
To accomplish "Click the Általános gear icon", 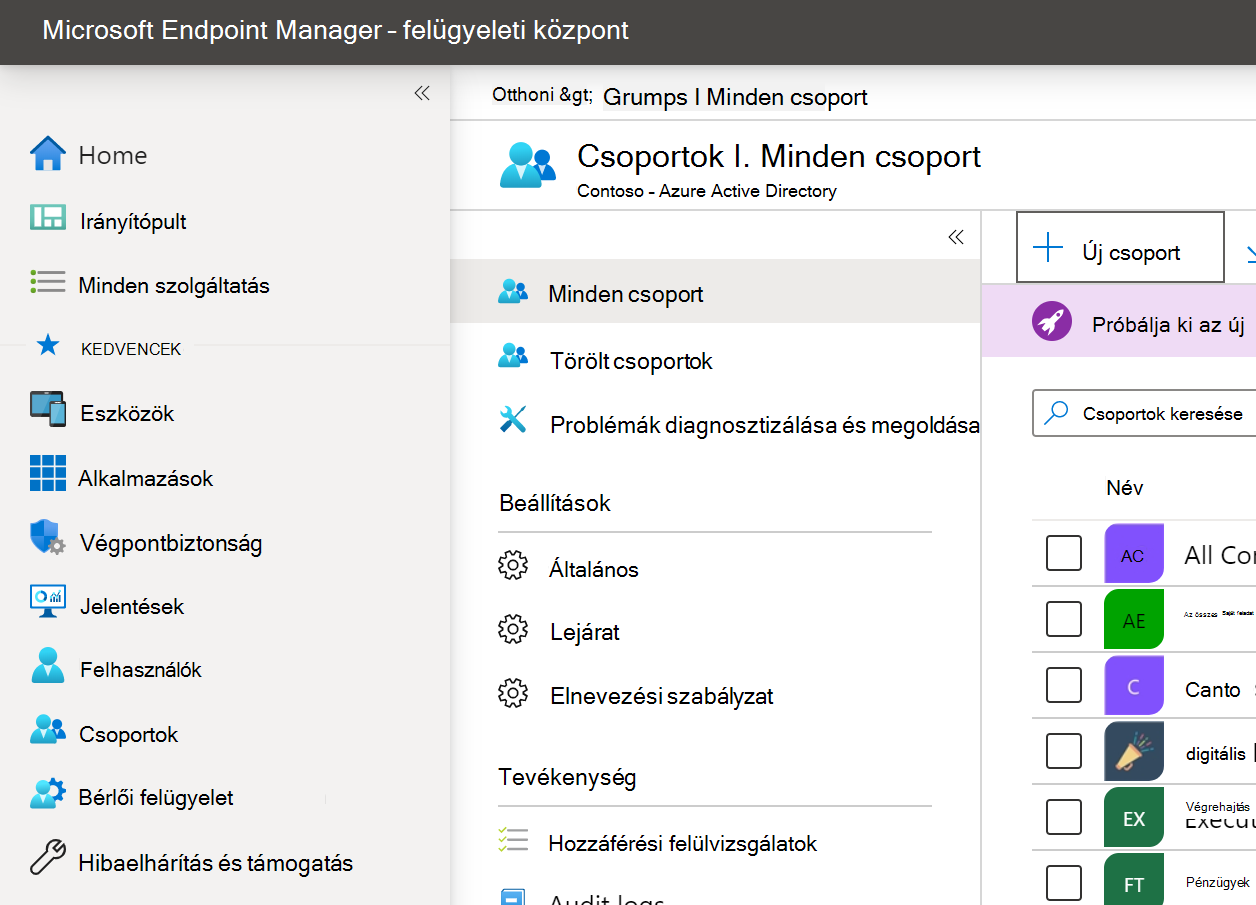I will tap(513, 566).
